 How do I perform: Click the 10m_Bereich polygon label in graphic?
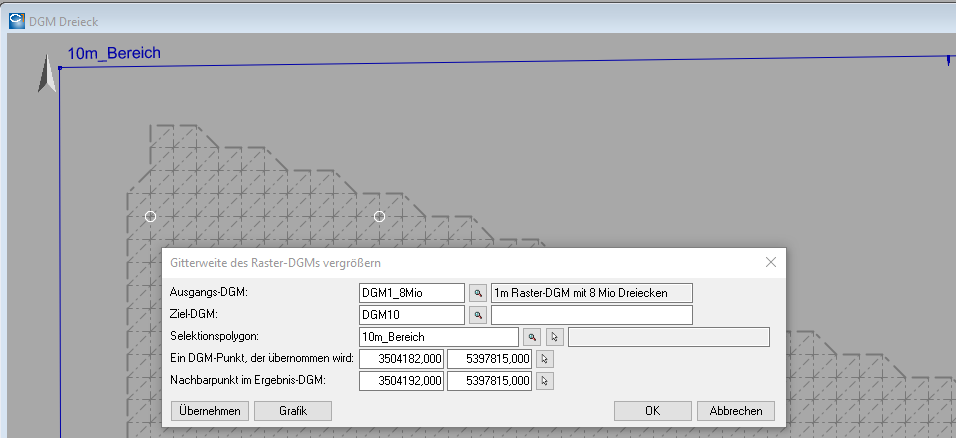click(x=114, y=53)
